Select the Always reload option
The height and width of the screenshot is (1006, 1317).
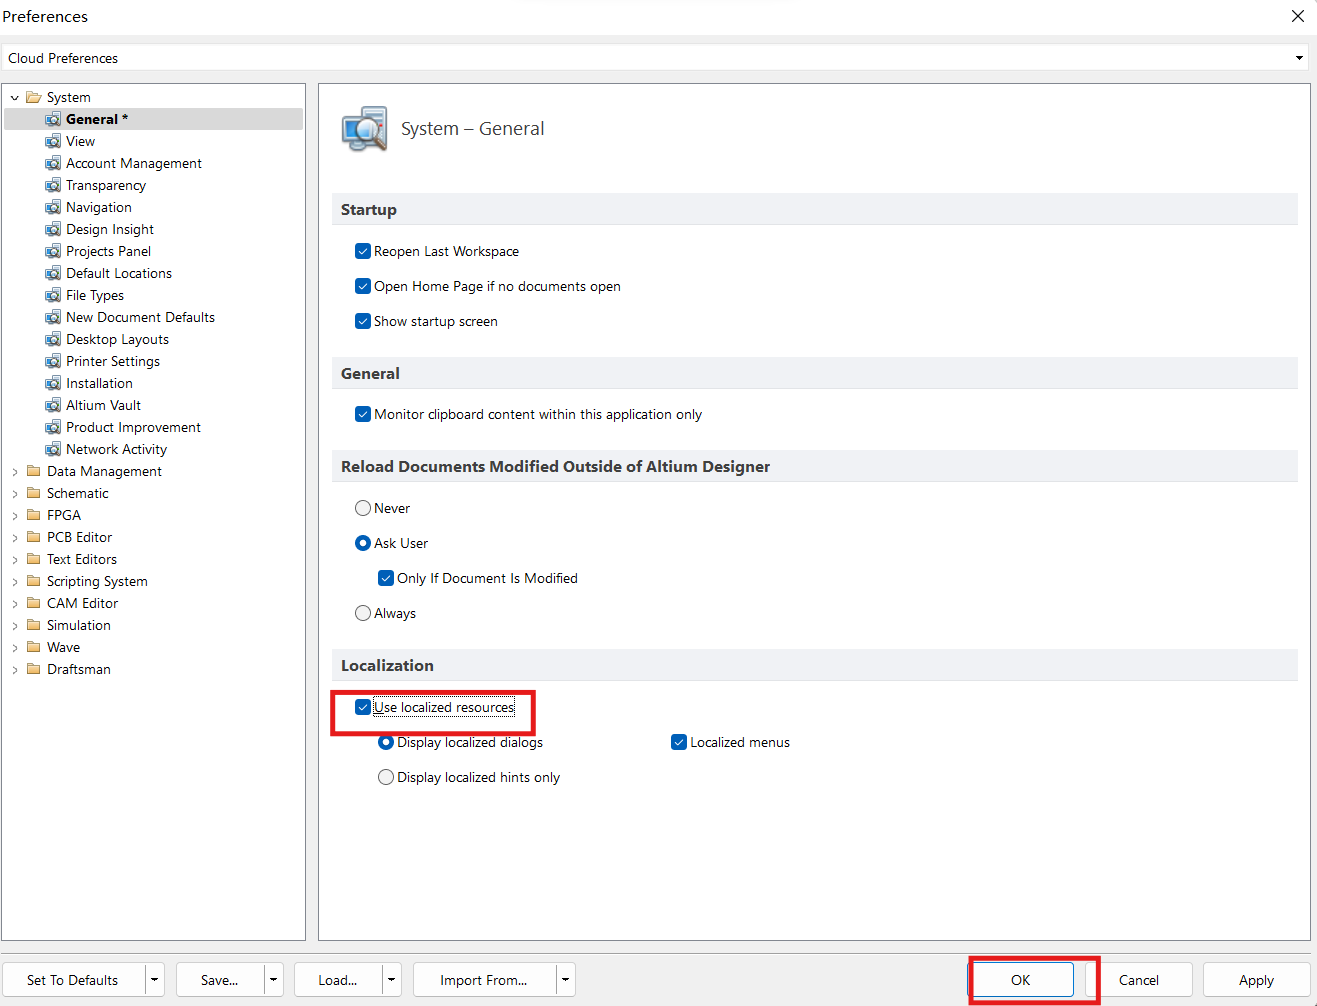[x=363, y=613]
